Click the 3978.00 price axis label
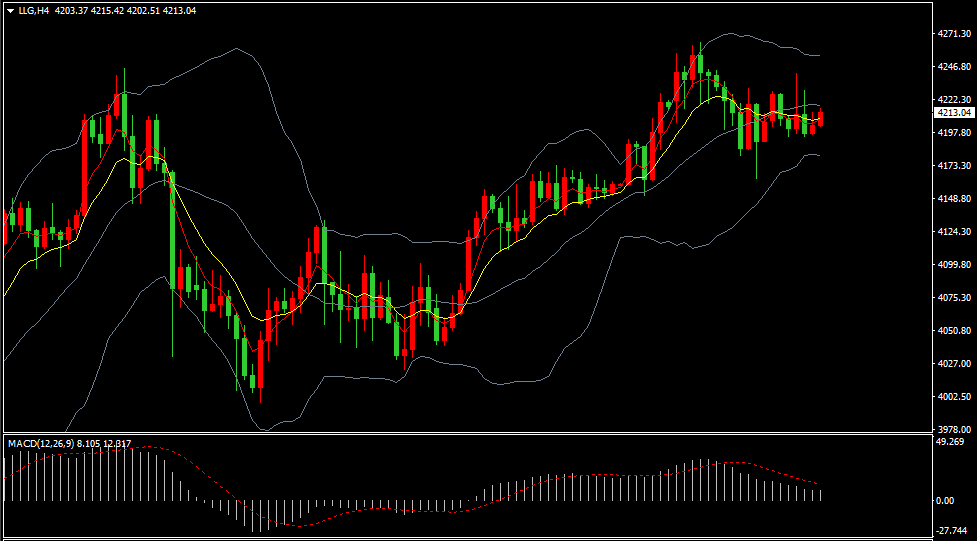977x541 pixels. [x=954, y=430]
